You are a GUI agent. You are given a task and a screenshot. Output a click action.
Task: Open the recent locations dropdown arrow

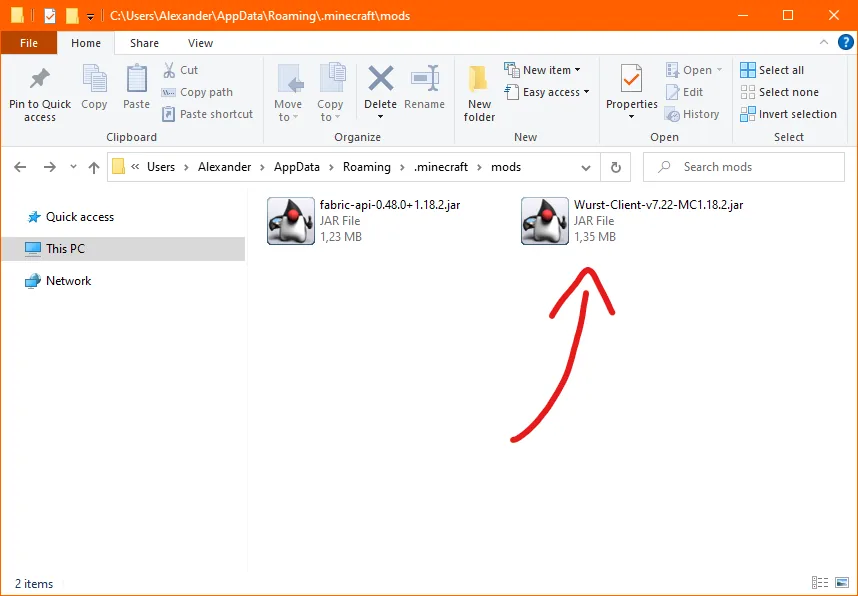point(73,167)
